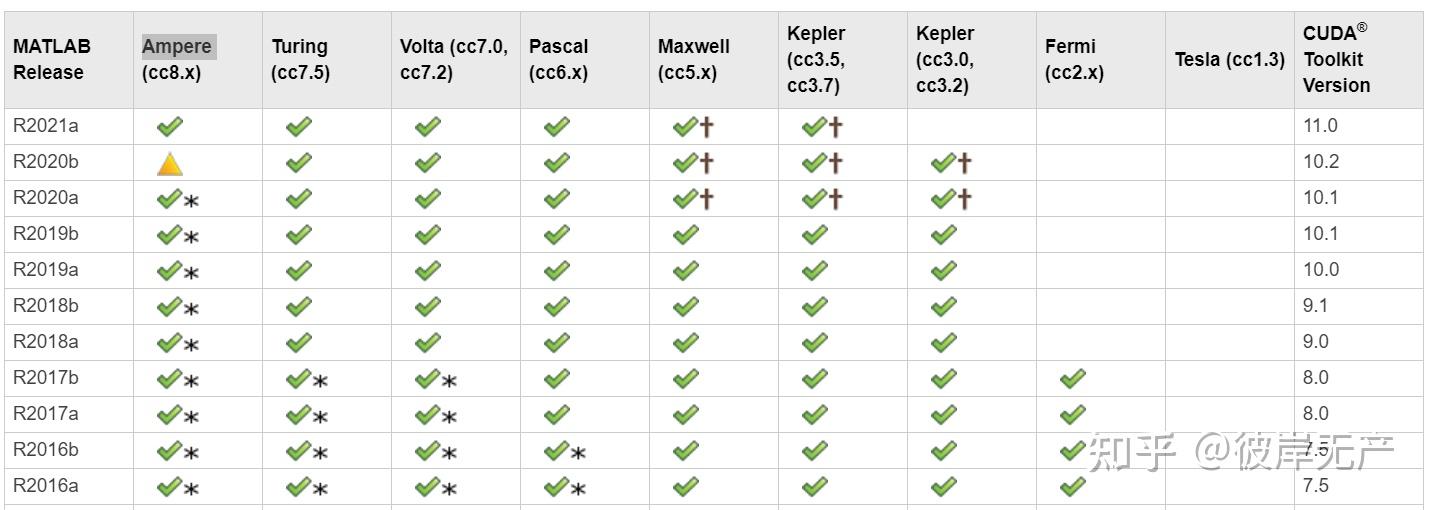Click the Turing (cc7.5) column header

click(300, 60)
